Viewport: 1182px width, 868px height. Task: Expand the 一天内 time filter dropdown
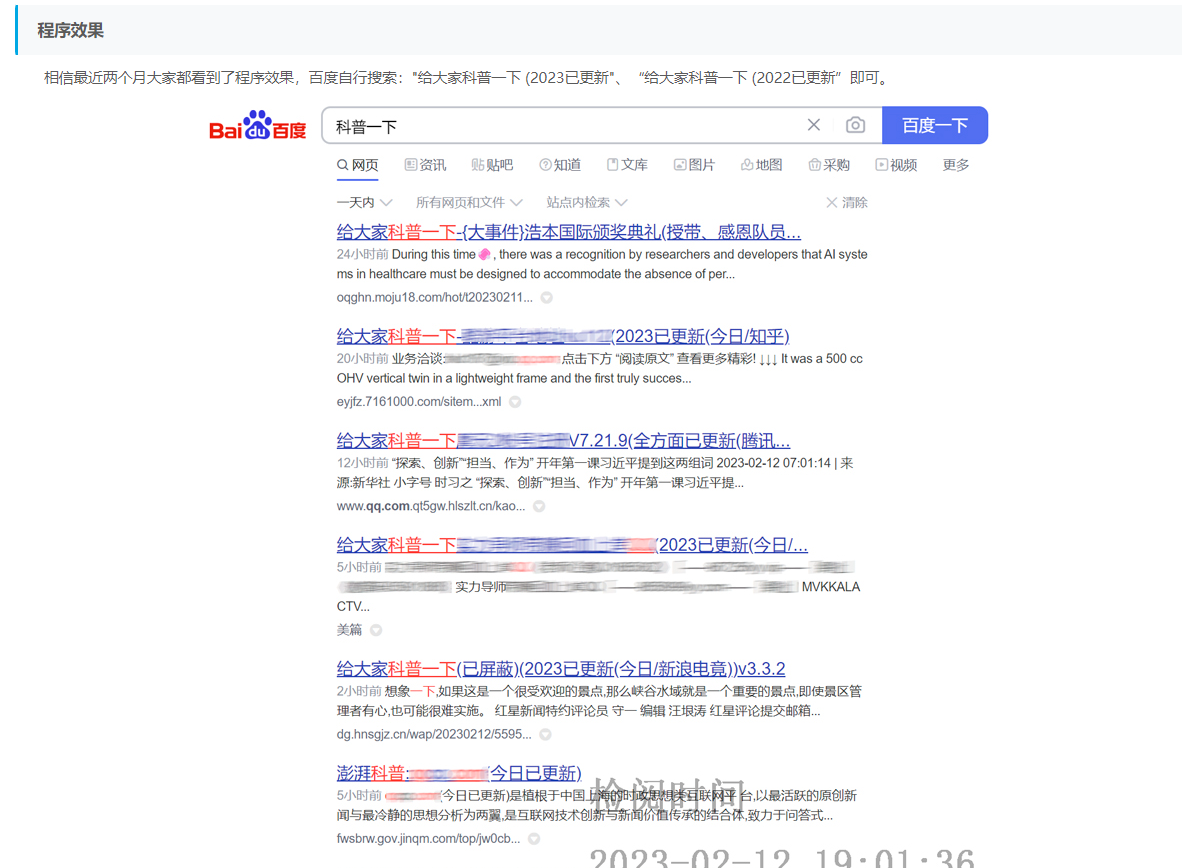click(364, 202)
